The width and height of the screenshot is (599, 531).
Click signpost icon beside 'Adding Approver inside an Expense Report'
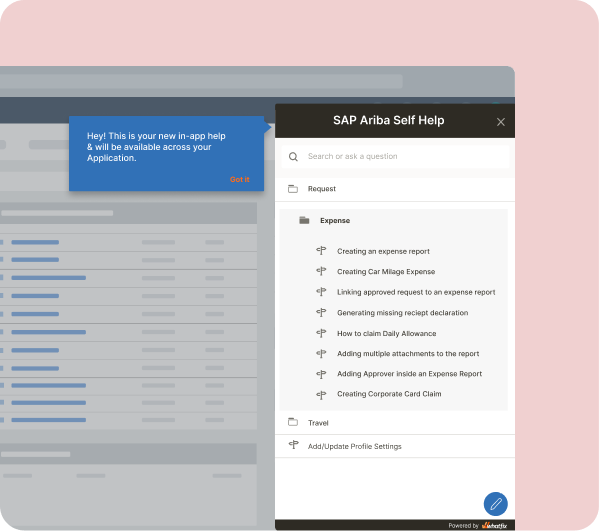[321, 374]
